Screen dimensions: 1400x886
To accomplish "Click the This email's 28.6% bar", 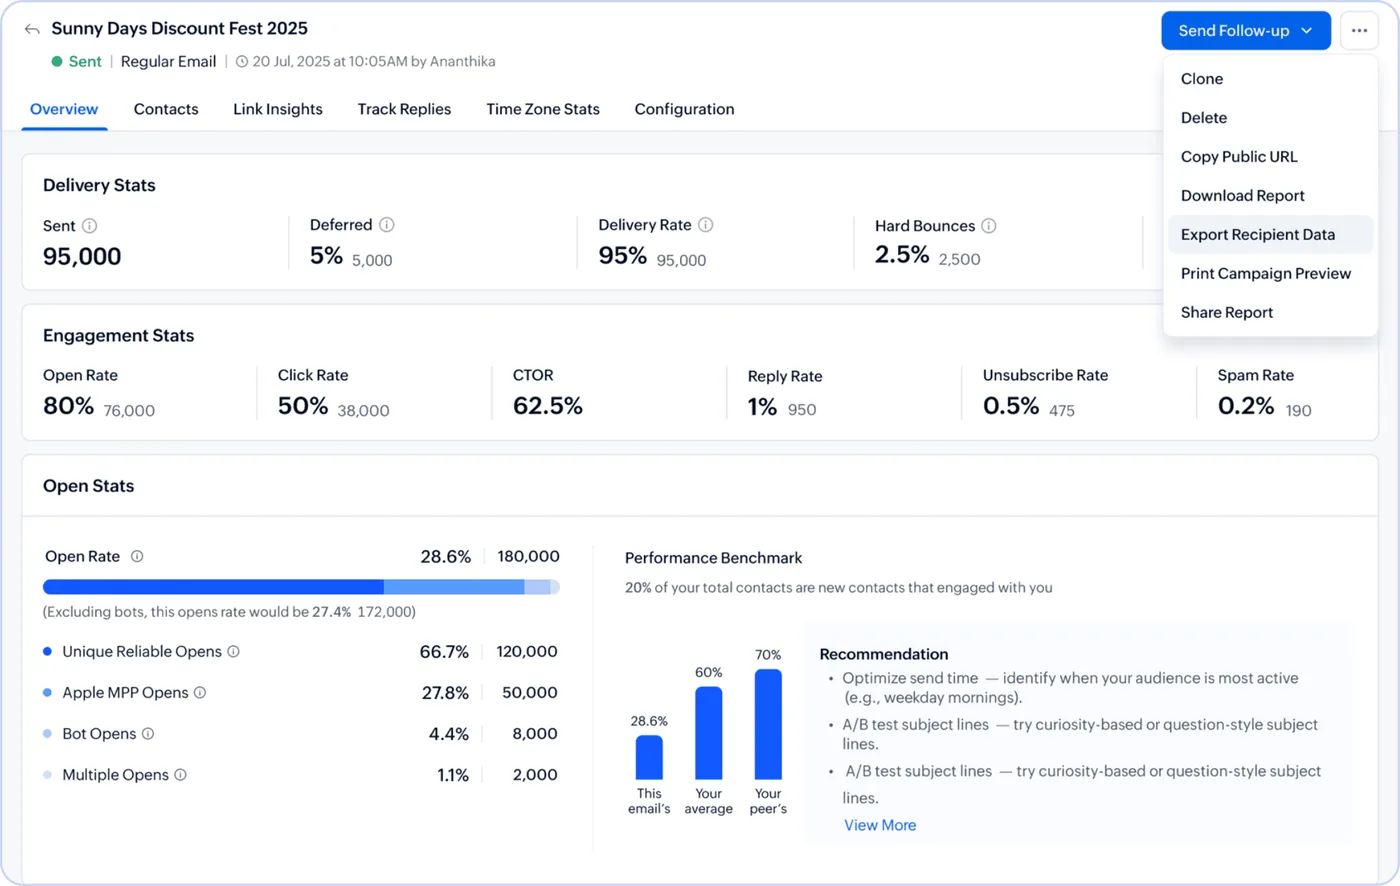I will 649,757.
